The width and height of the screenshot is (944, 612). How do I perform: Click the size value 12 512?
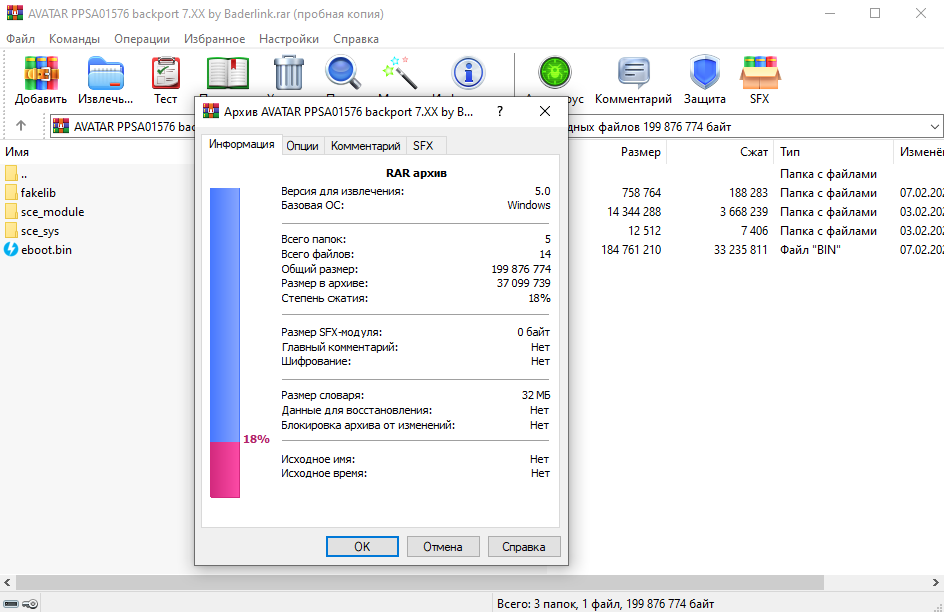pyautogui.click(x=644, y=231)
